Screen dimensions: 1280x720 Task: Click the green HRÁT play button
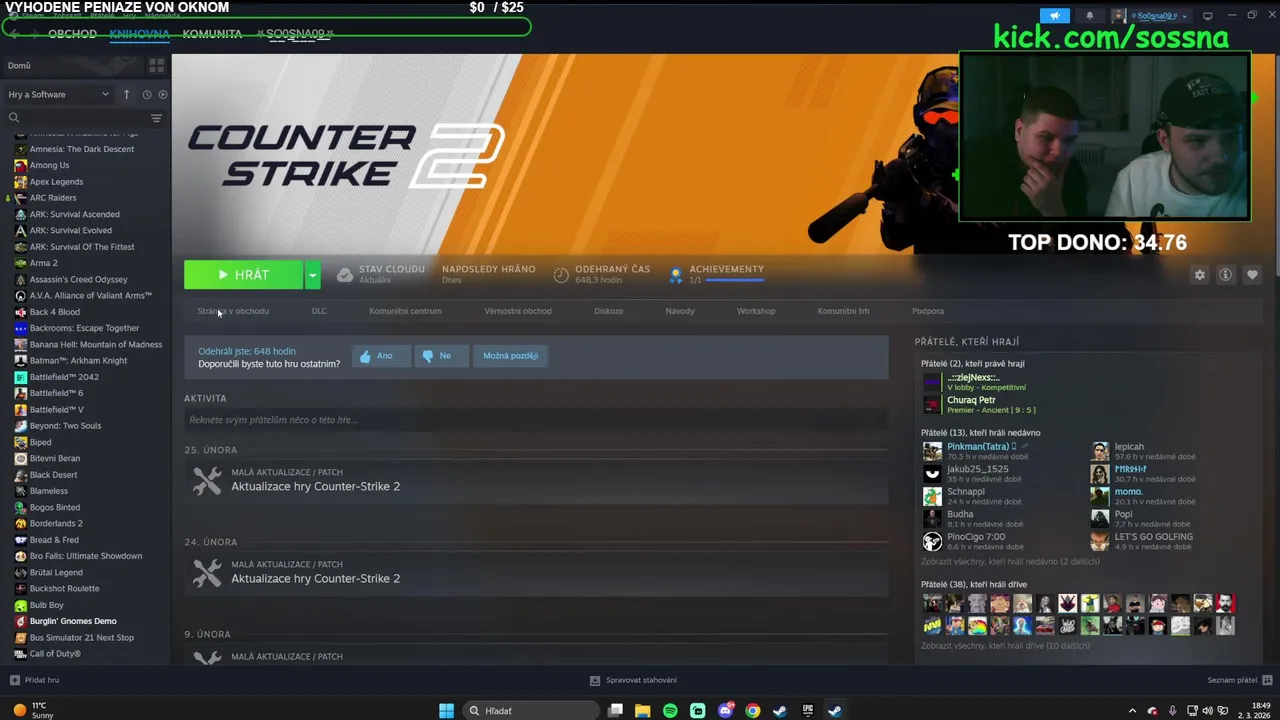point(243,275)
